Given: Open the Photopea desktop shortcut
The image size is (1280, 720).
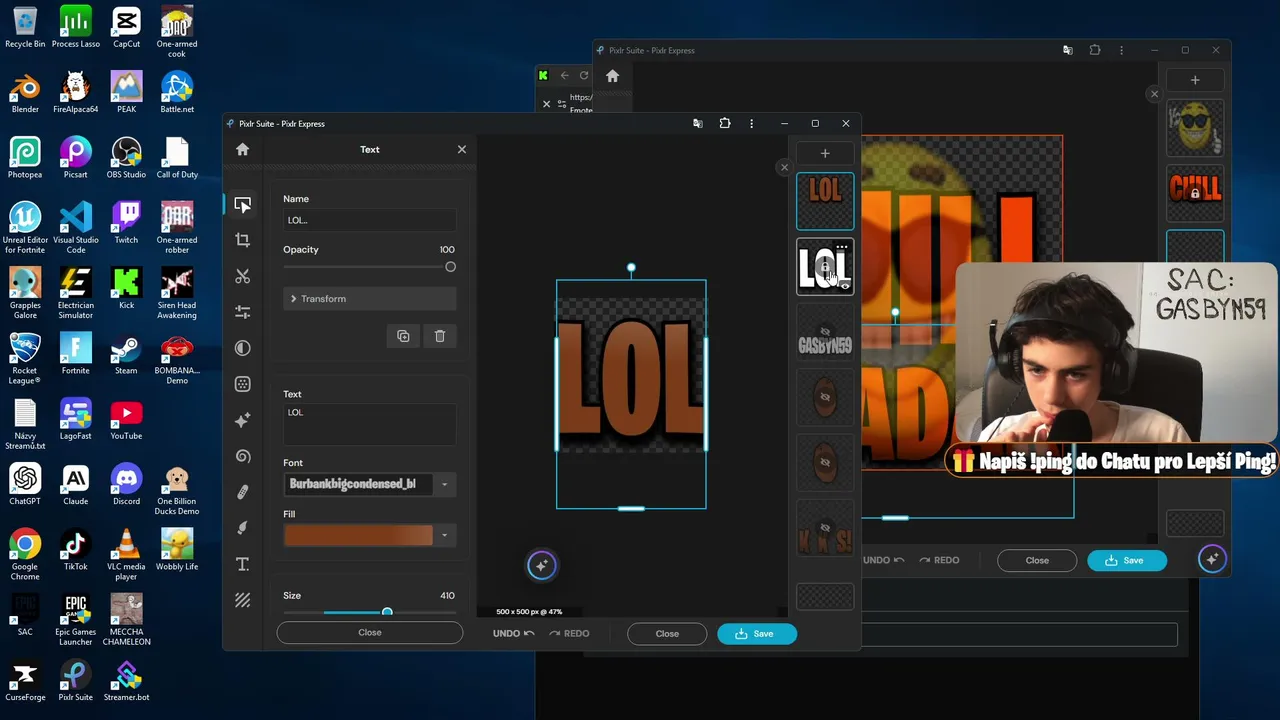Looking at the screenshot, I should (x=25, y=157).
